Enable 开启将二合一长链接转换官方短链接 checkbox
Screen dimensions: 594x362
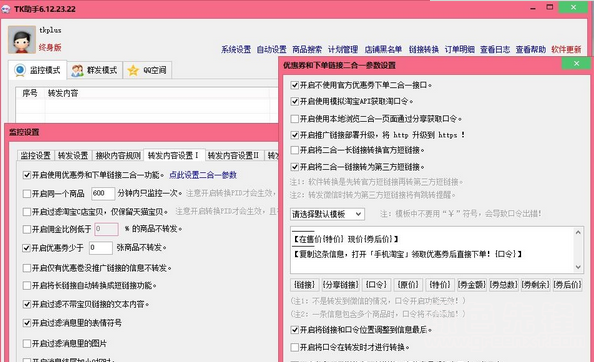click(295, 150)
